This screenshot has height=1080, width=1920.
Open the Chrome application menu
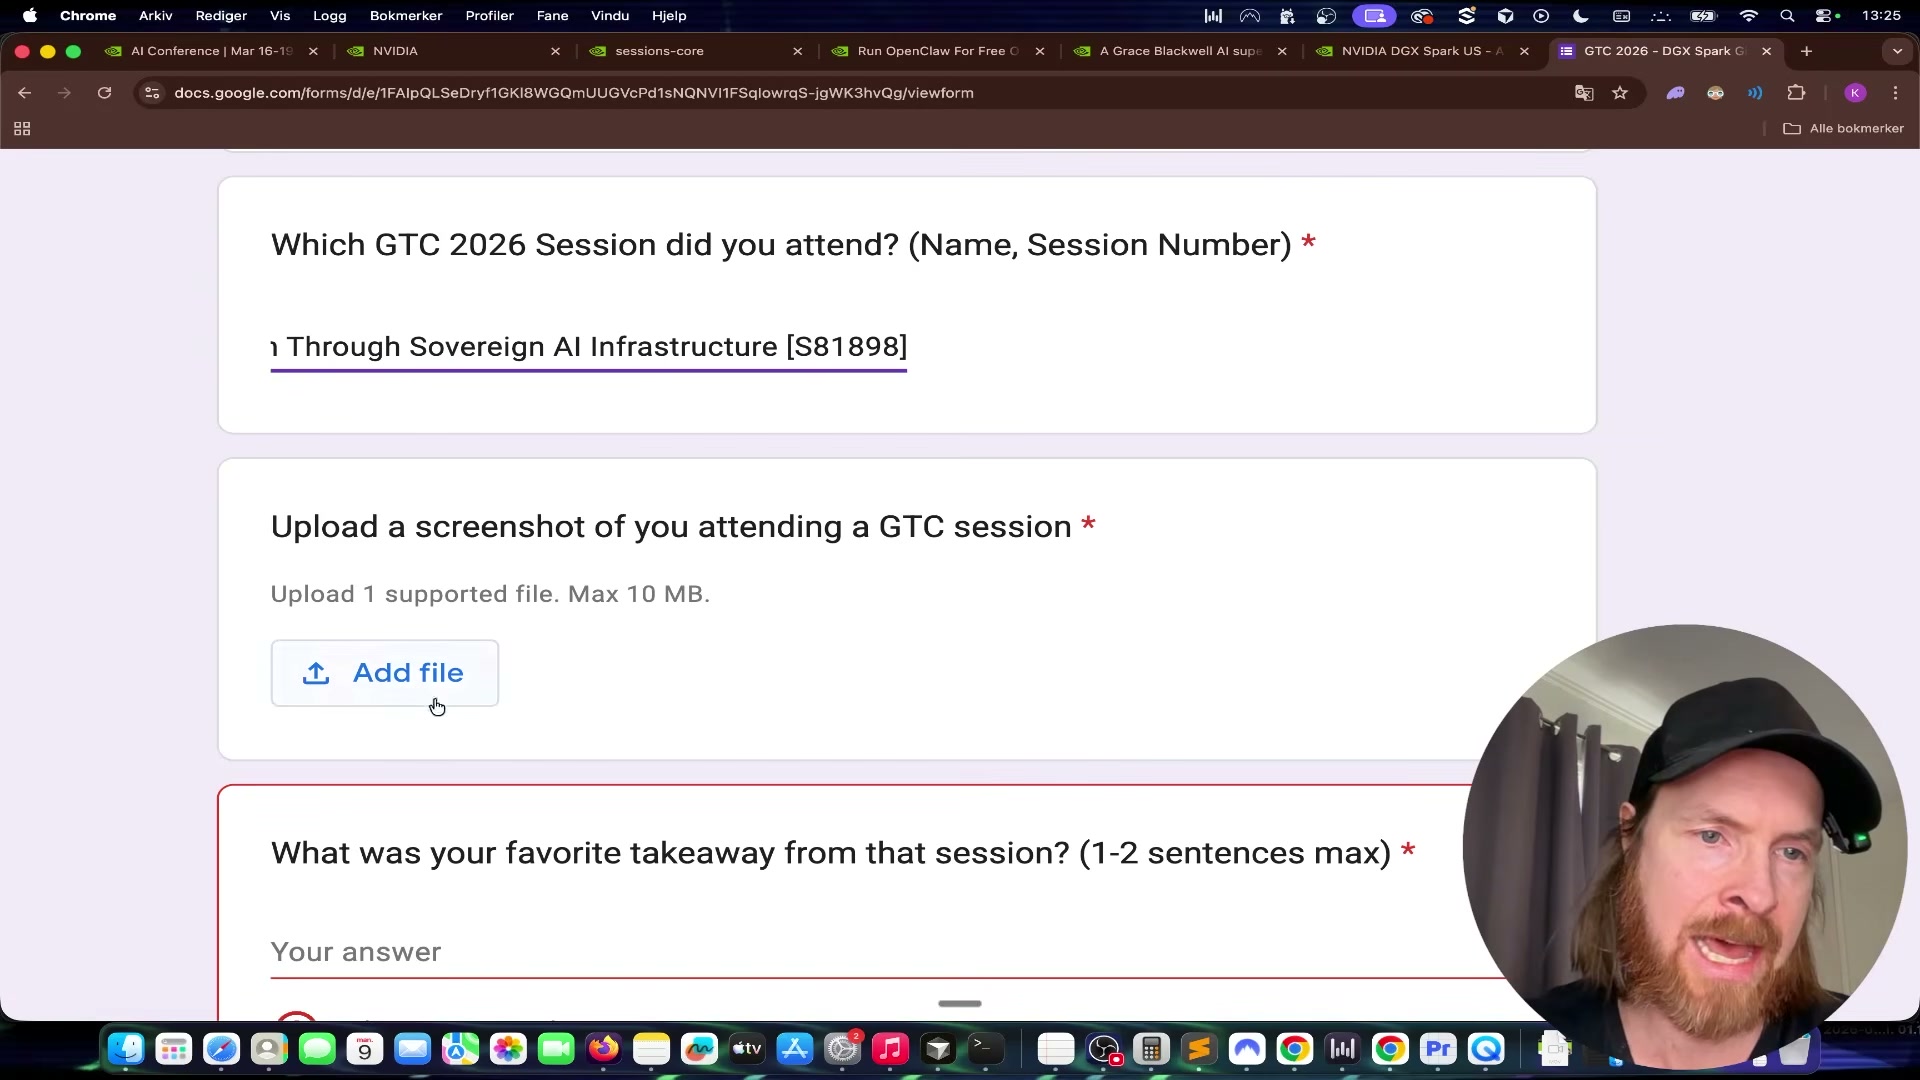[88, 15]
